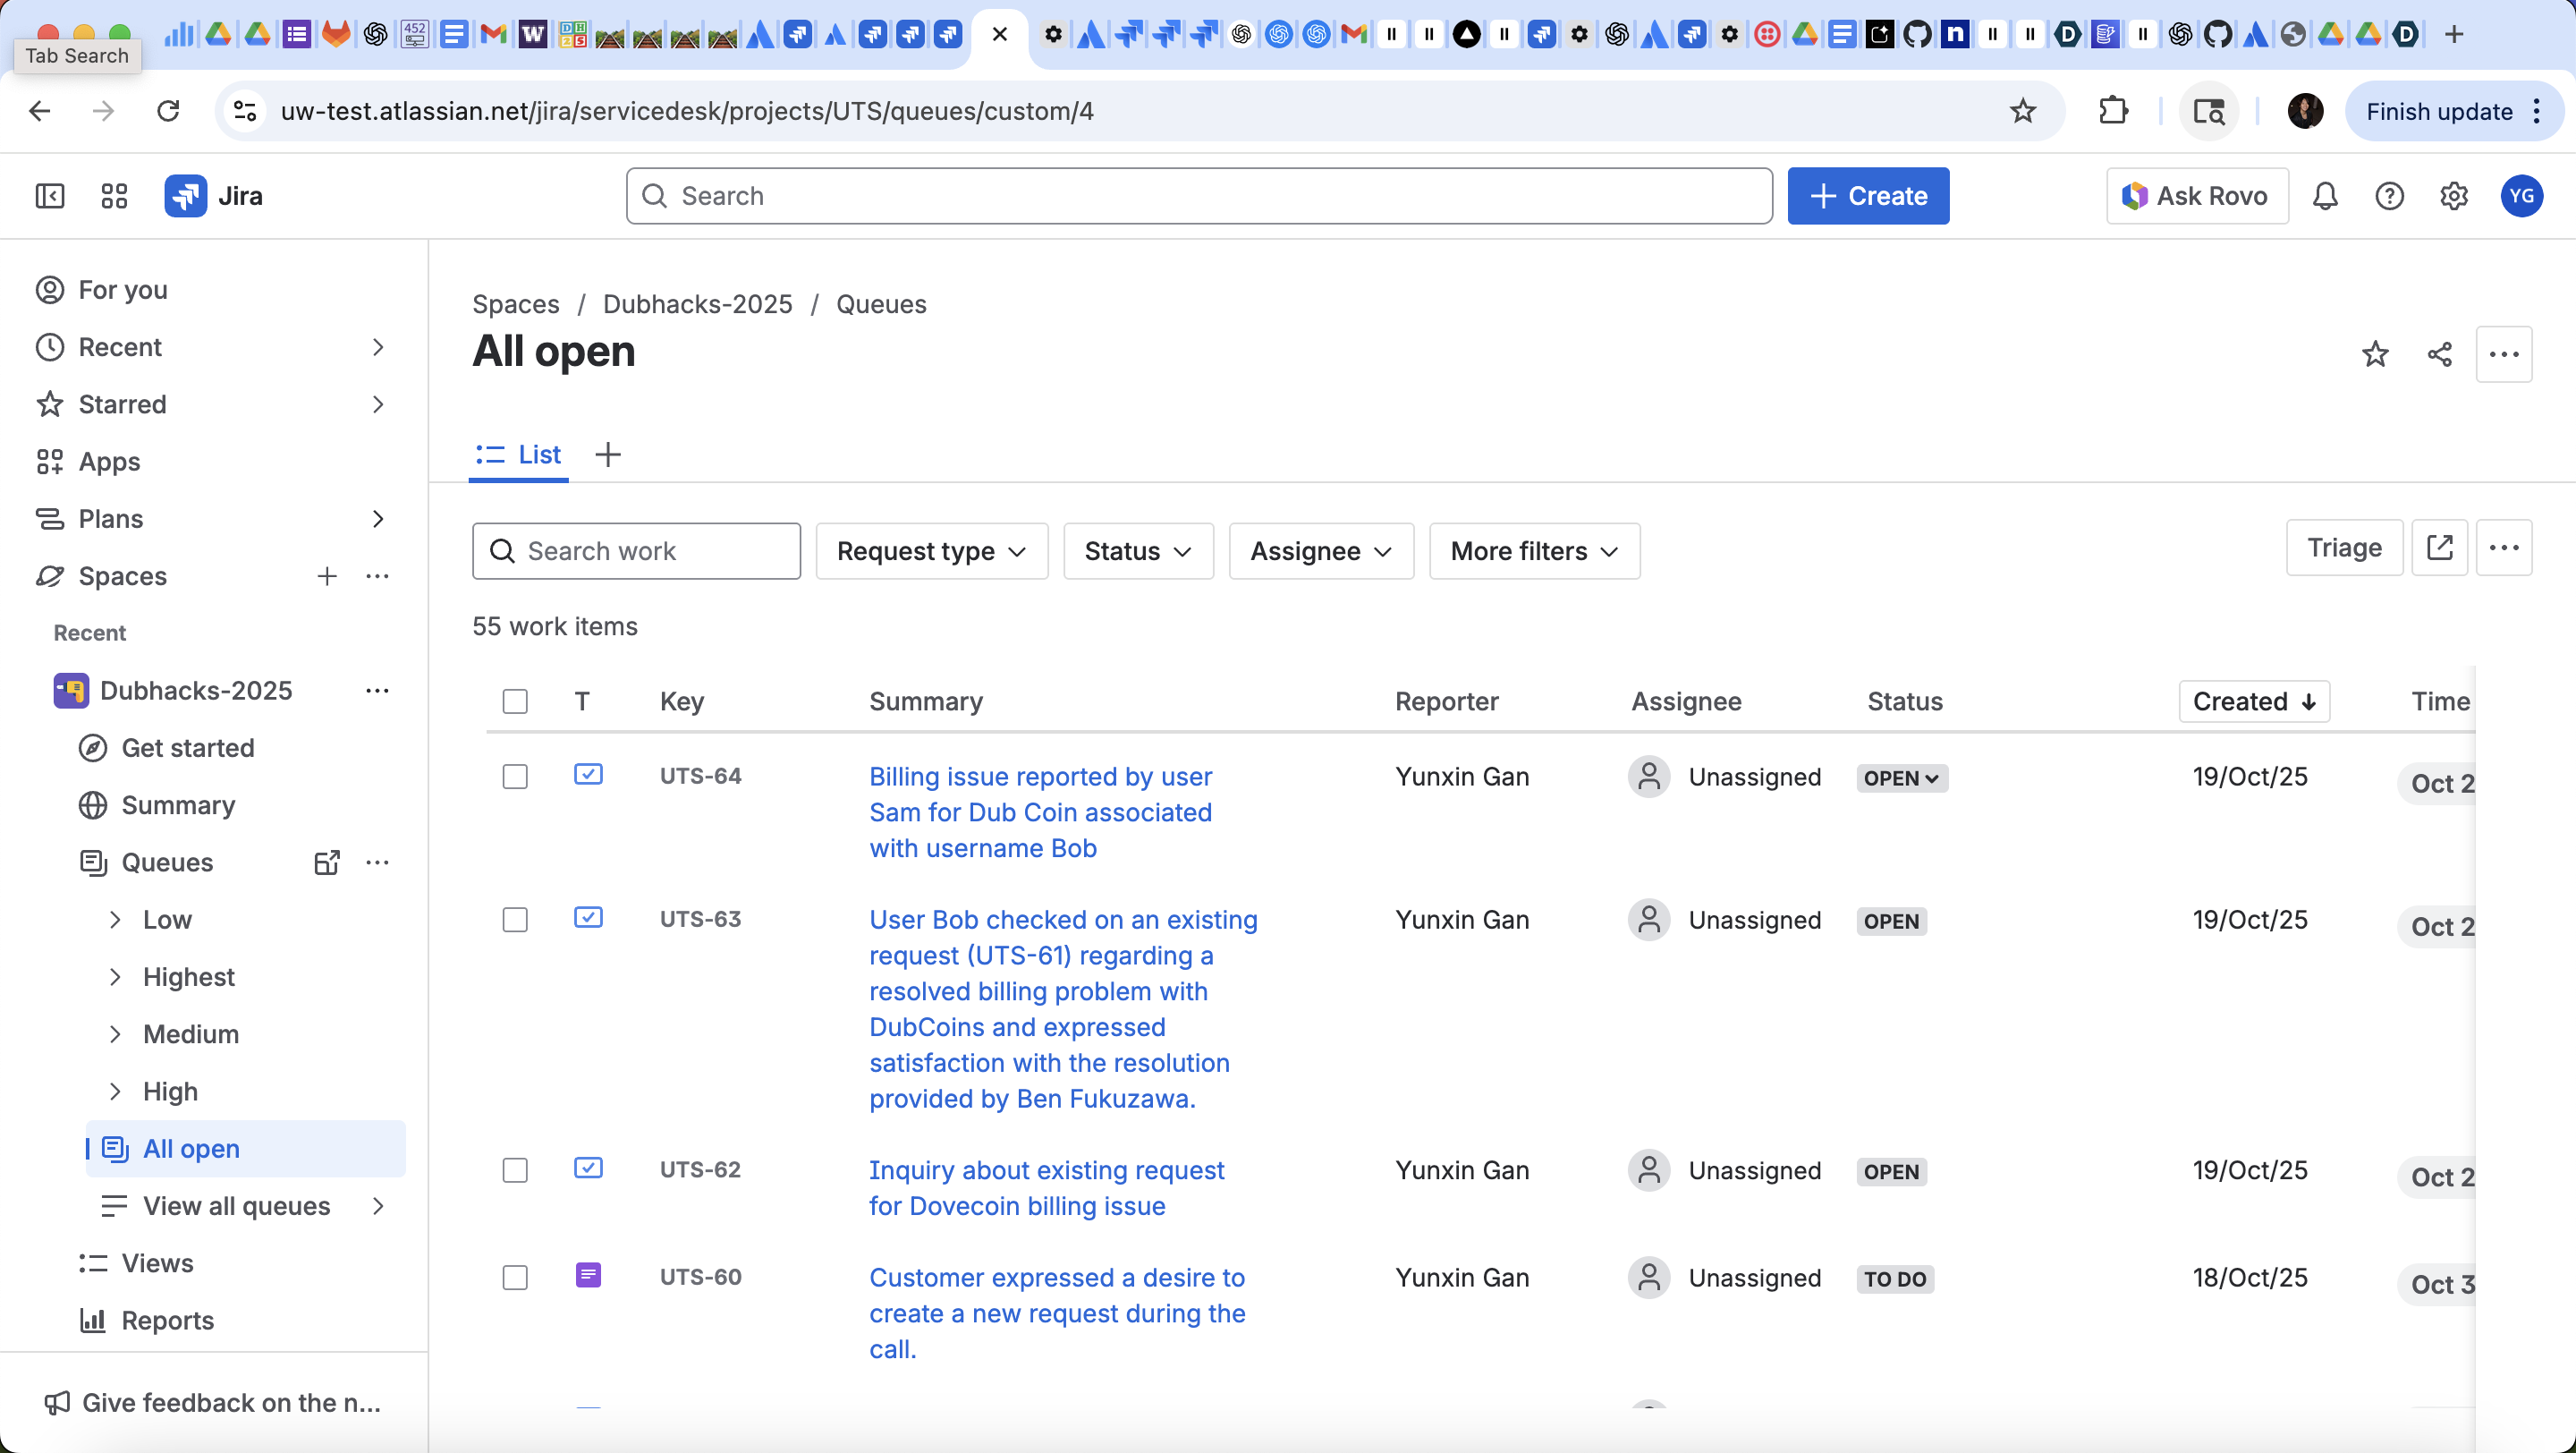The height and width of the screenshot is (1453, 2576).
Task: Open the Request type filter dropdown
Action: click(x=931, y=551)
